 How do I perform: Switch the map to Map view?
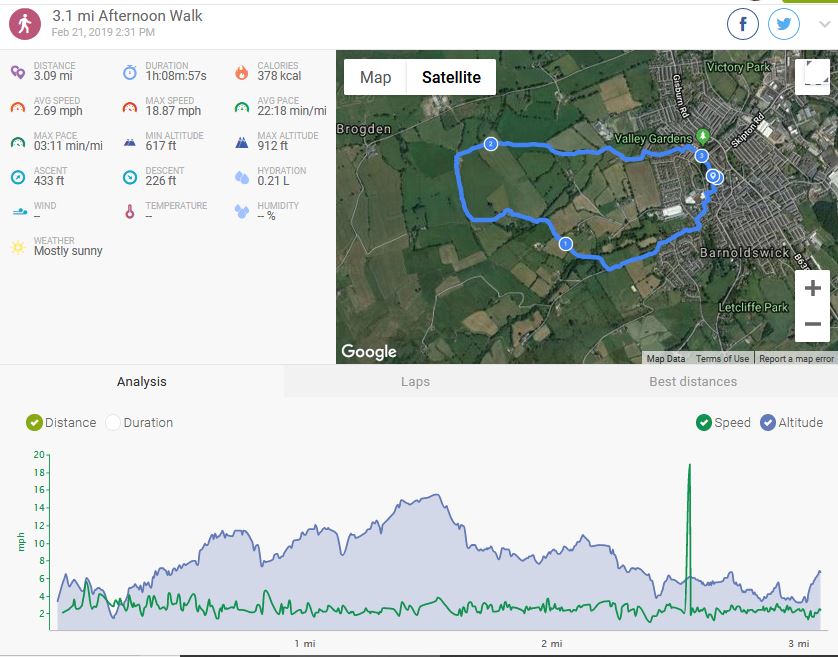click(375, 78)
